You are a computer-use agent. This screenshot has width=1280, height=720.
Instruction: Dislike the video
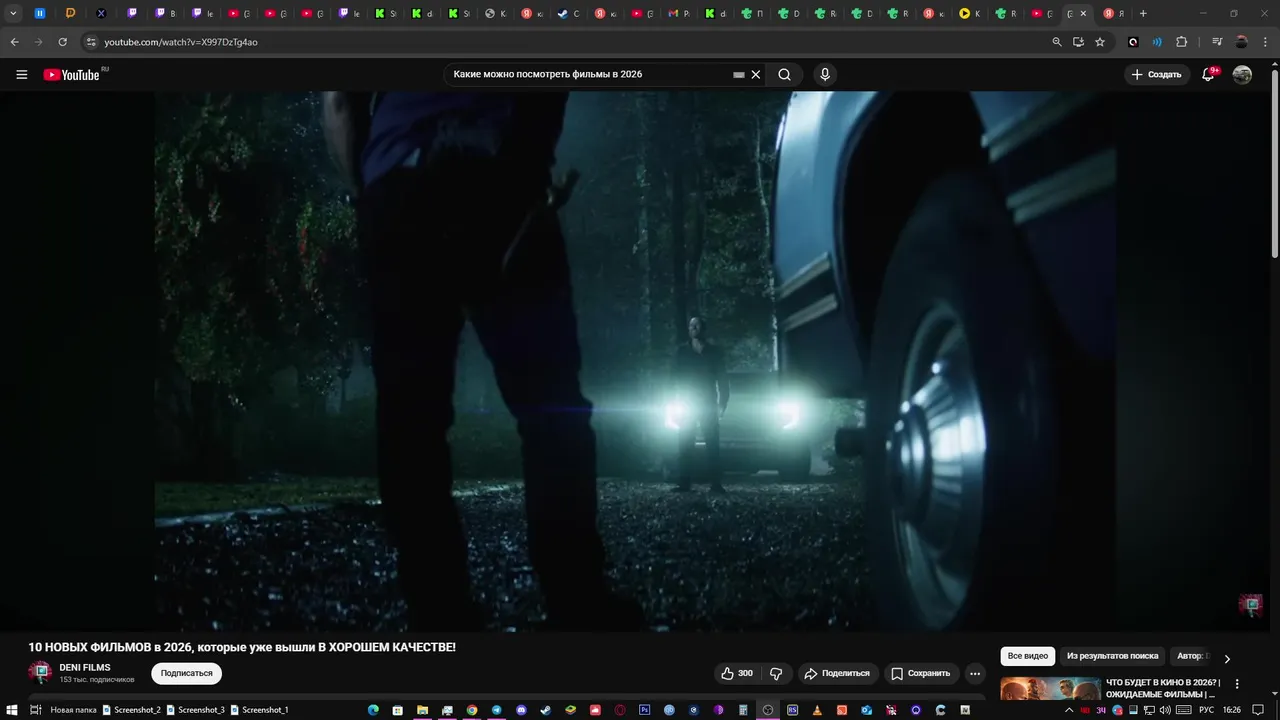pos(776,673)
